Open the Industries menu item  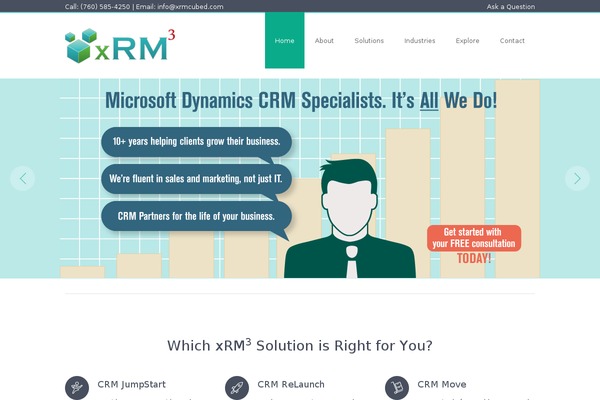[x=419, y=41]
